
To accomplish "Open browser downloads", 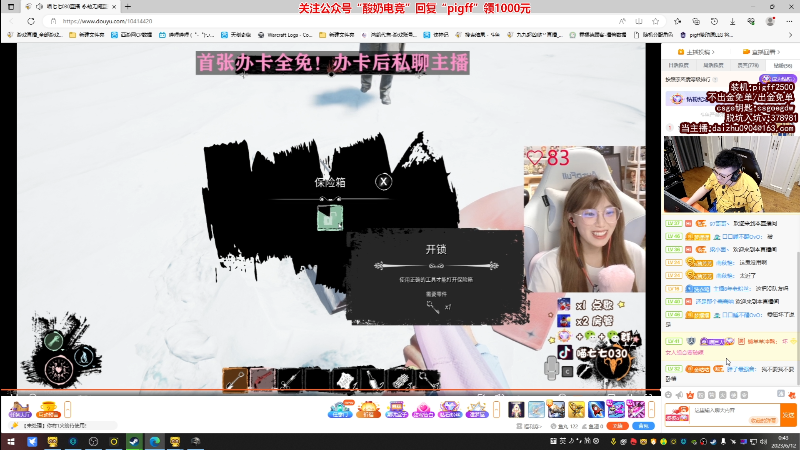I will point(733,21).
